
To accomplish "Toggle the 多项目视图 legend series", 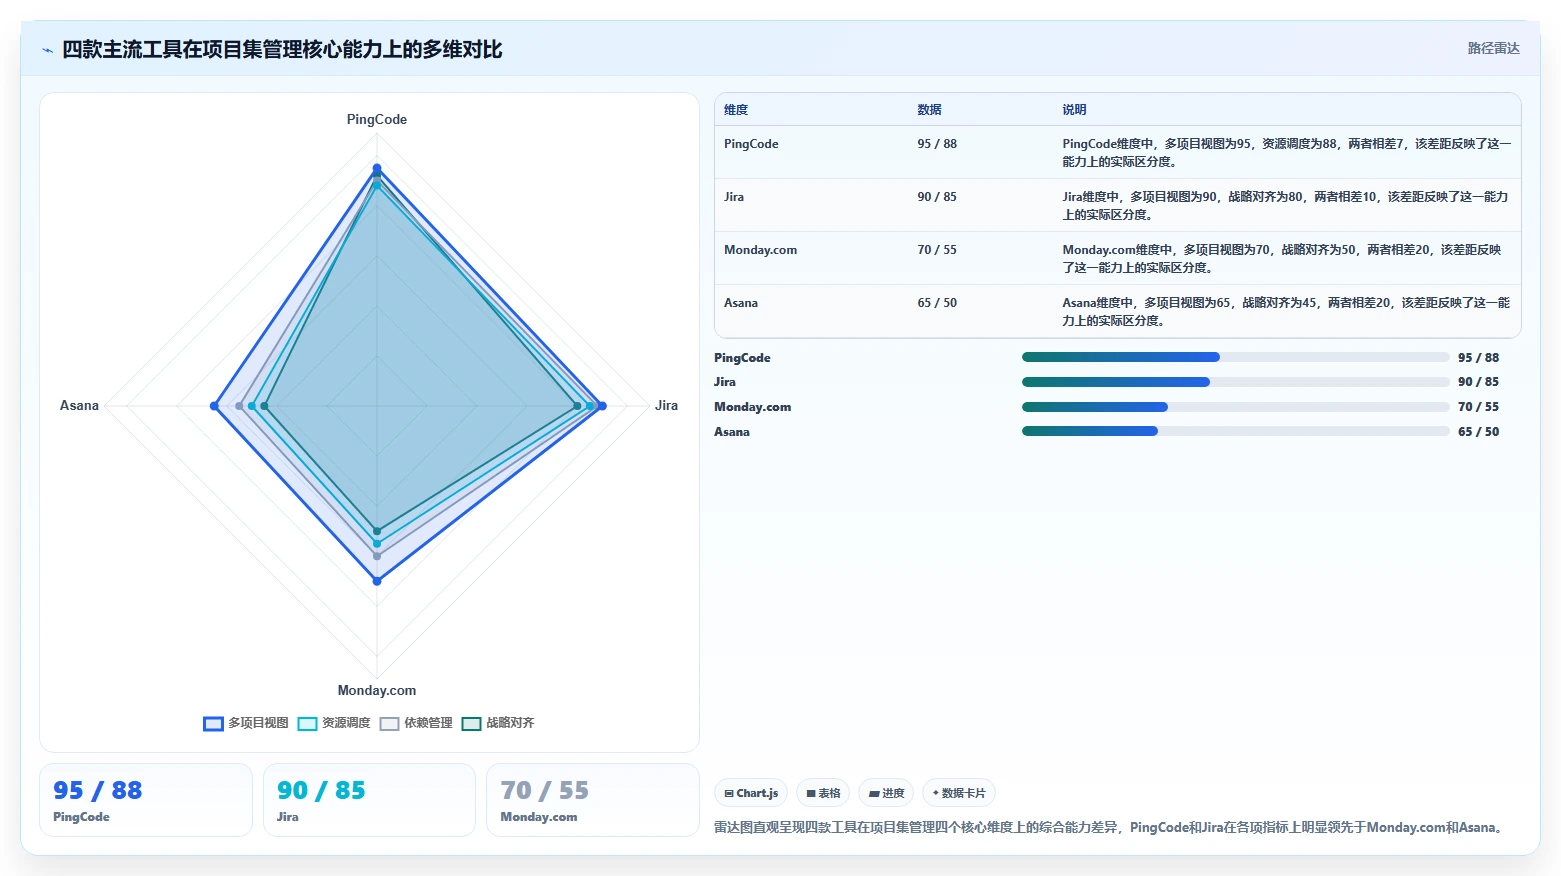I will (246, 723).
